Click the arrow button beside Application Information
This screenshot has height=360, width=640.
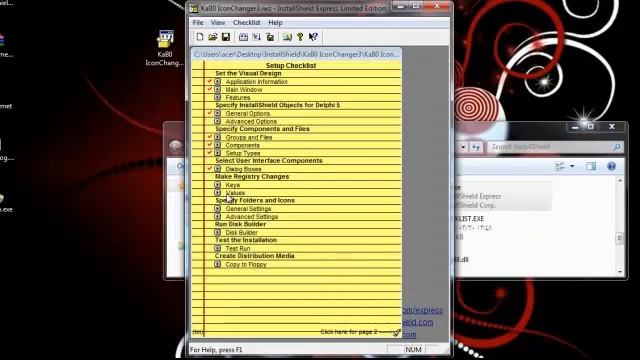(x=218, y=82)
